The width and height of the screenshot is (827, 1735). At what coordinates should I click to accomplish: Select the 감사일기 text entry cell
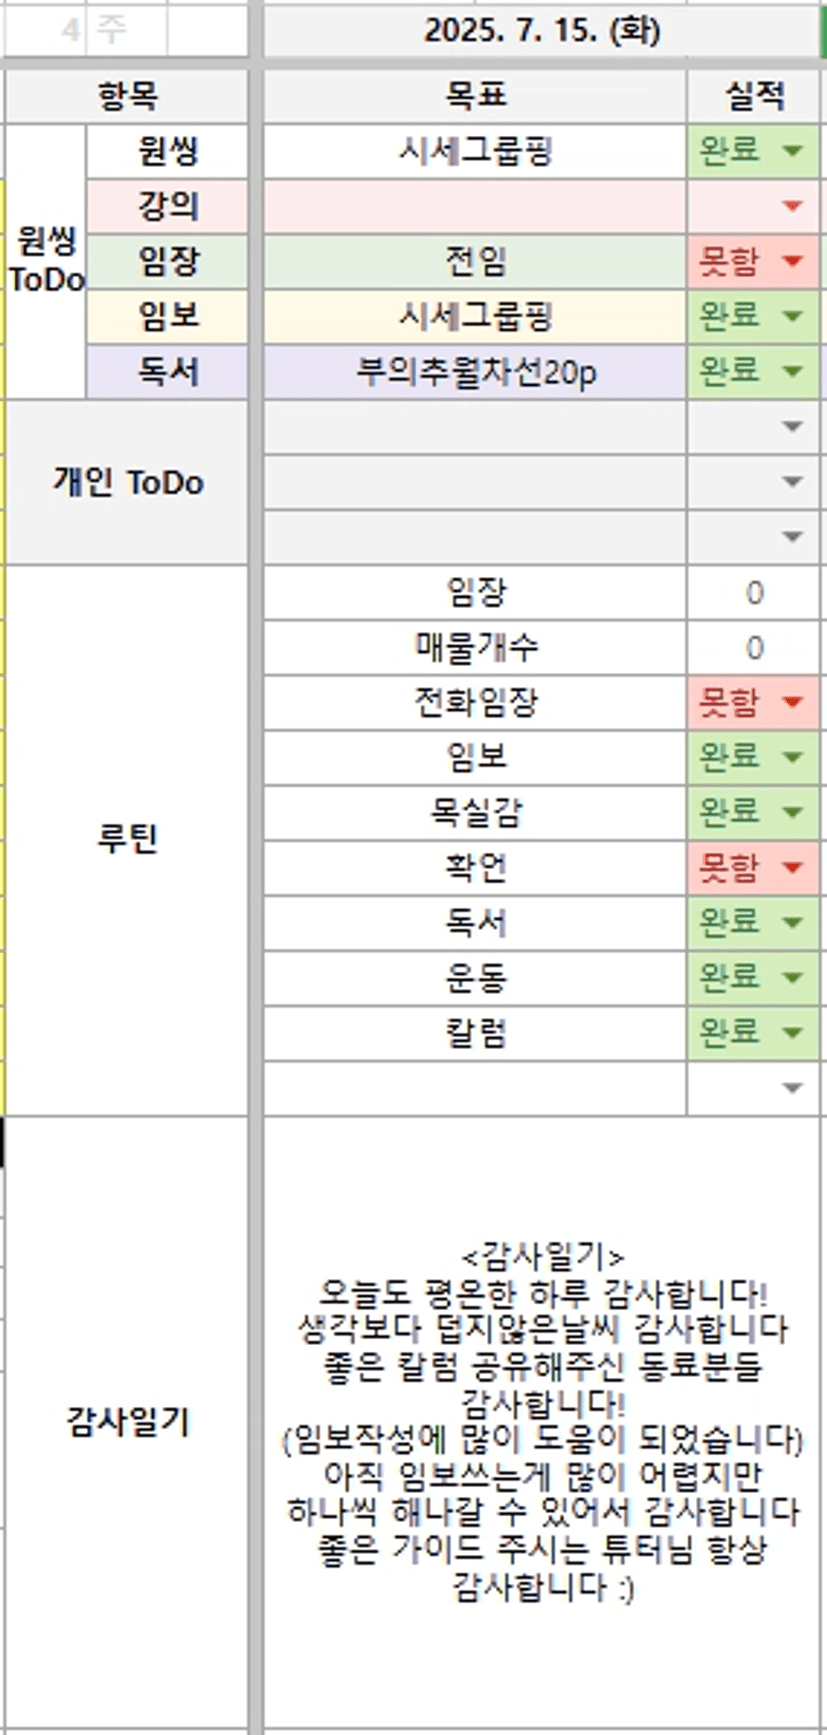(540, 1420)
